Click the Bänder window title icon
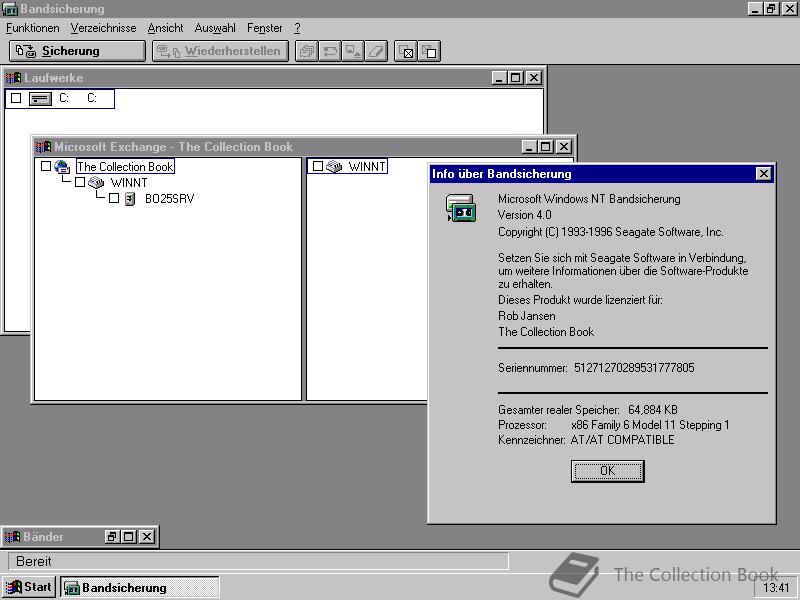The image size is (800, 600). [x=12, y=537]
